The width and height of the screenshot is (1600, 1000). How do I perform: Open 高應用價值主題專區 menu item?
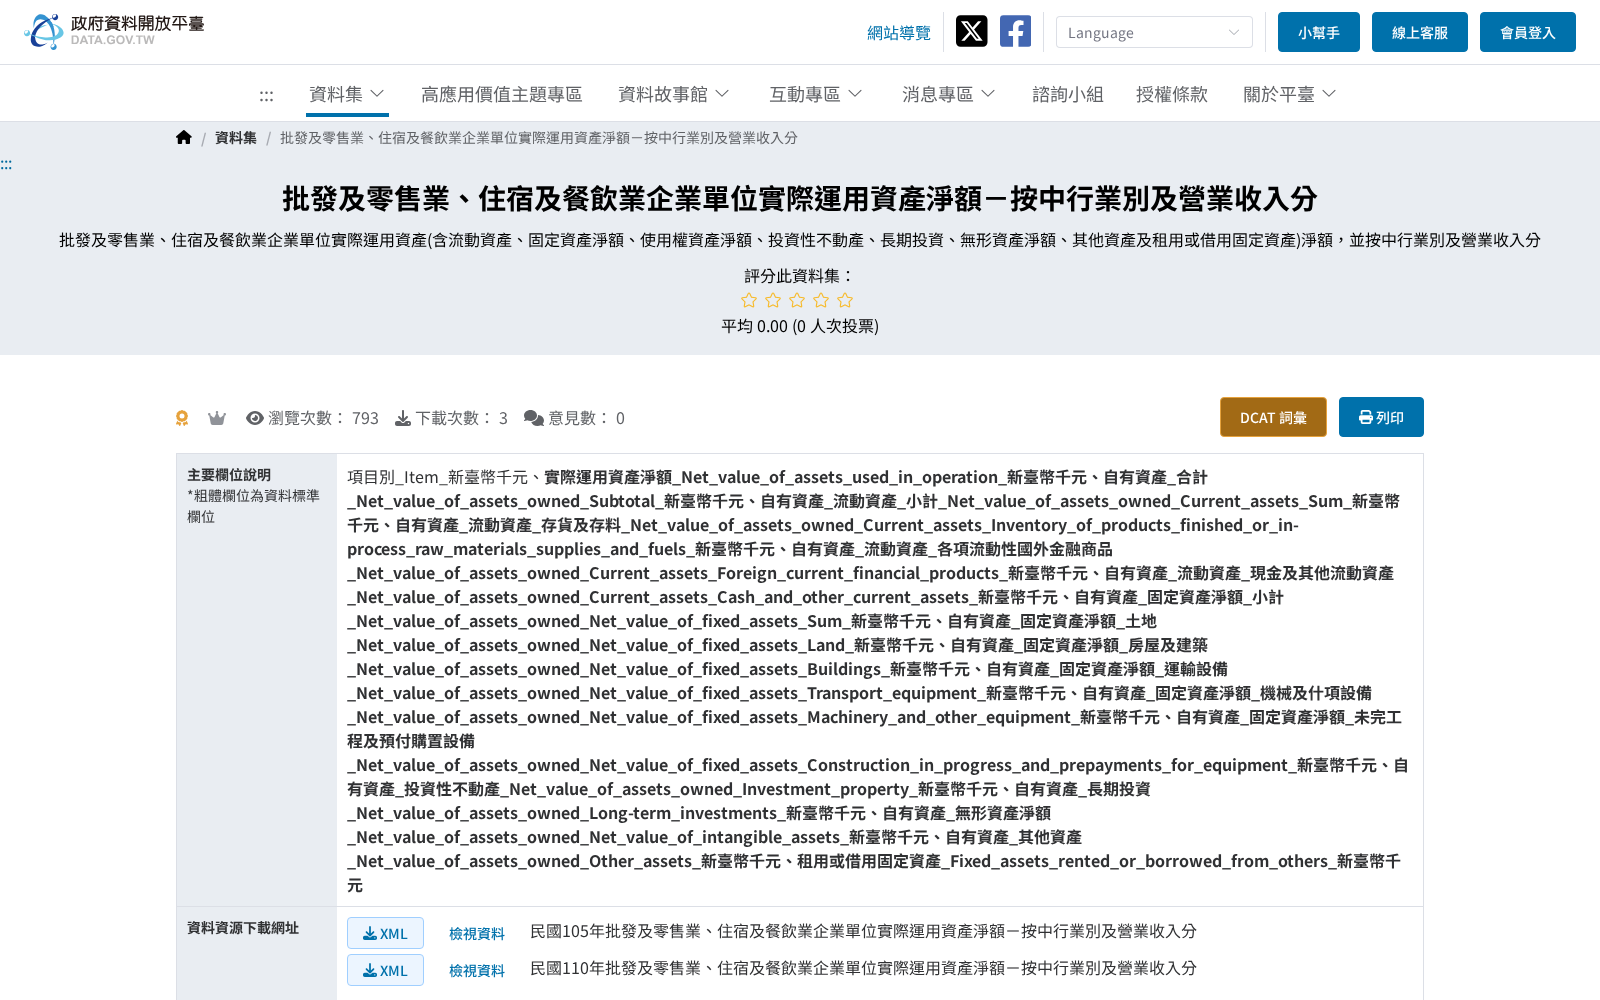point(501,94)
